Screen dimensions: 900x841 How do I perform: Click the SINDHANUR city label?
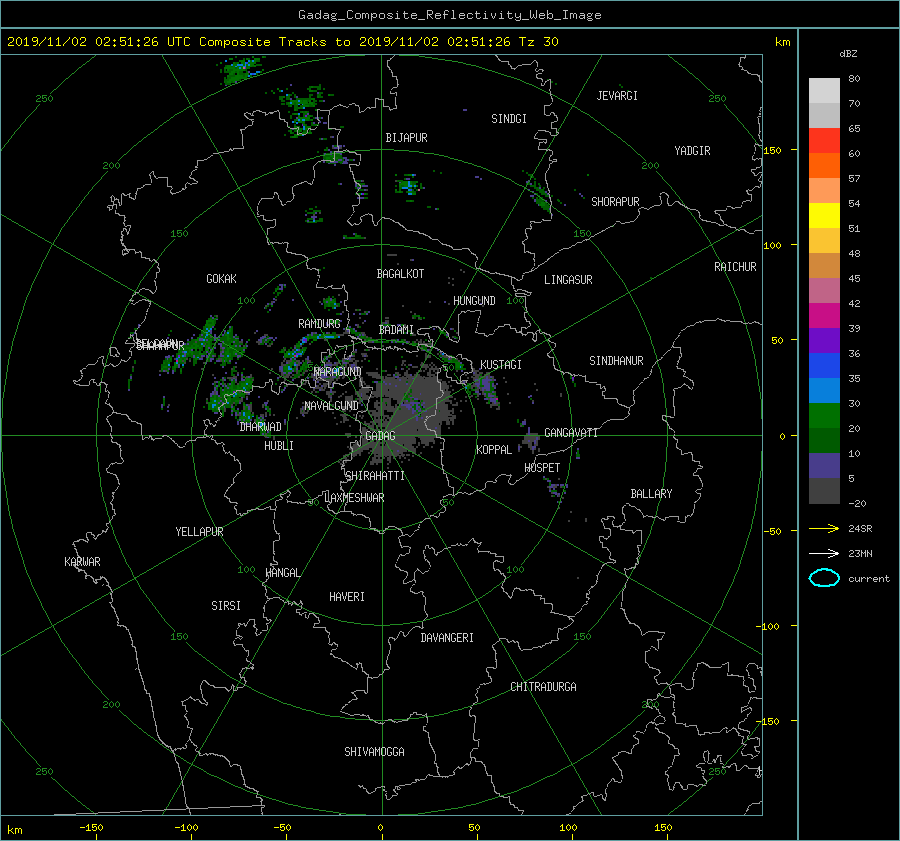[x=616, y=361]
